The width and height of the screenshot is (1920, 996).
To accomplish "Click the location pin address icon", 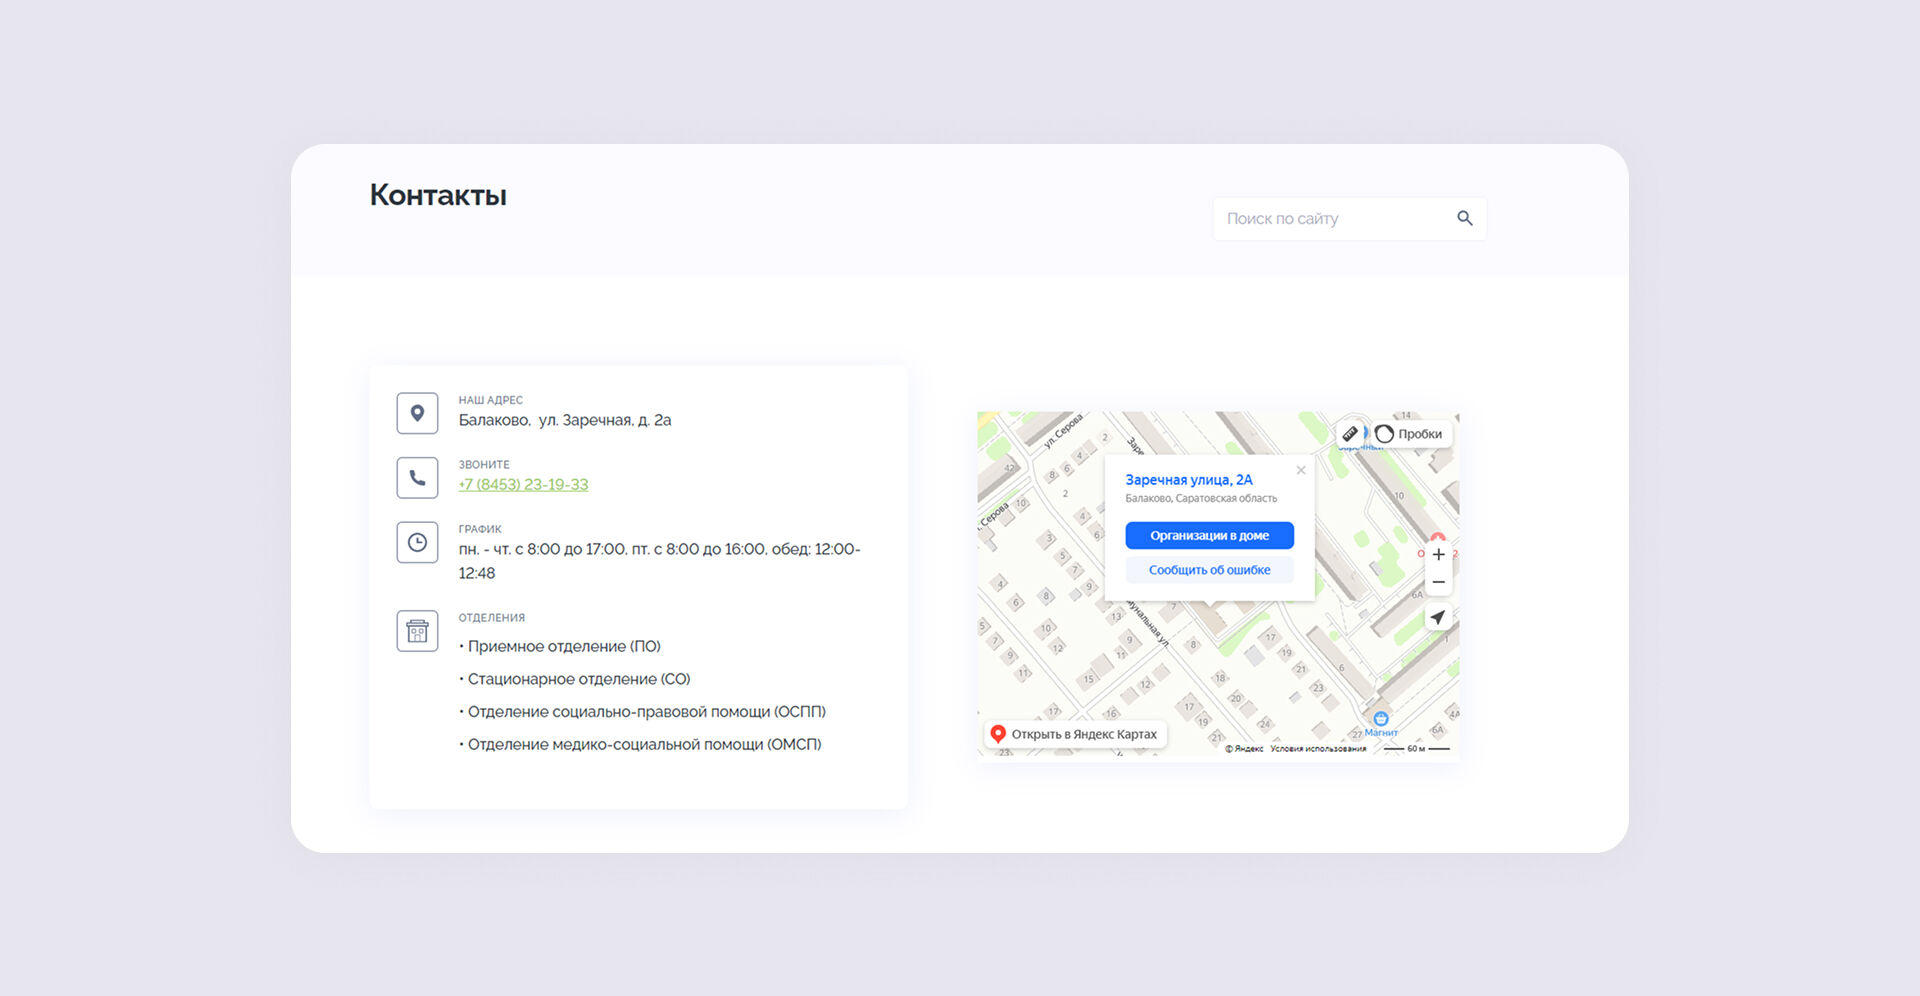I will [417, 413].
